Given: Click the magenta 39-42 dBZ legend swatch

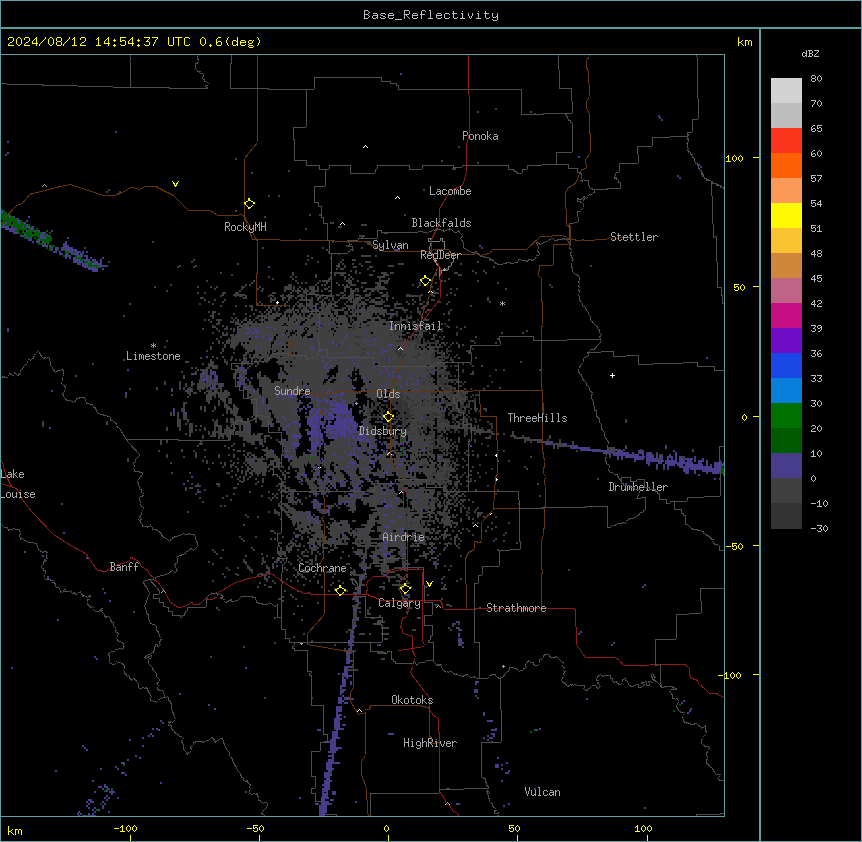Looking at the screenshot, I should tap(786, 316).
